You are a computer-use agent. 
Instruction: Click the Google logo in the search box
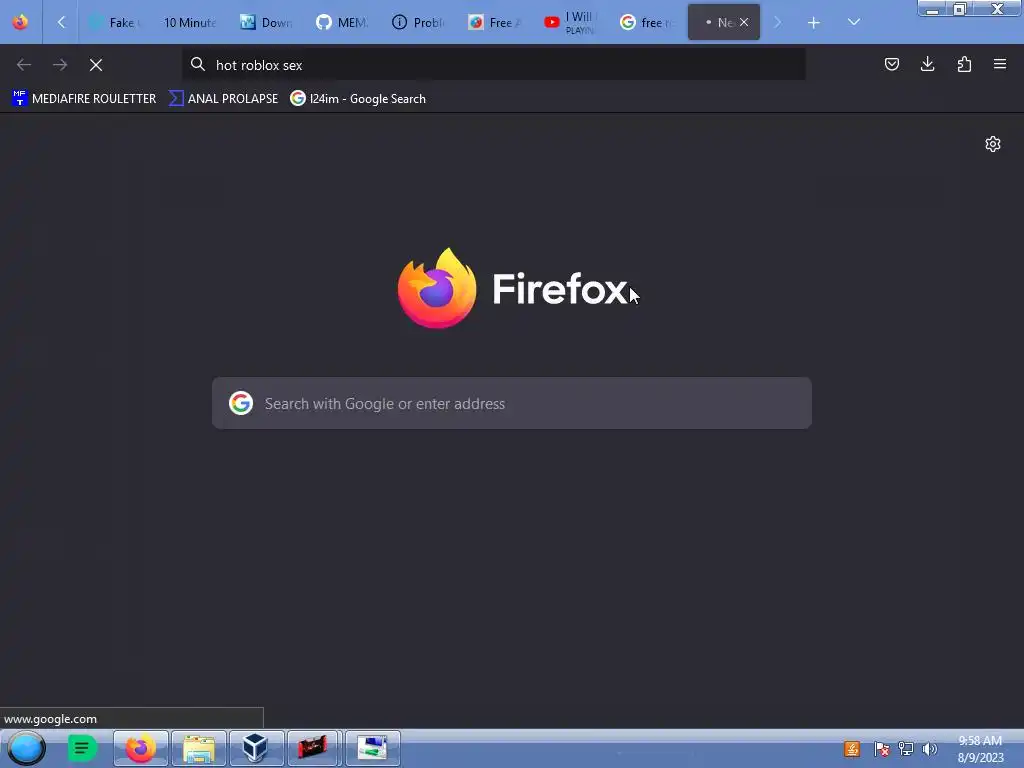[x=241, y=403]
